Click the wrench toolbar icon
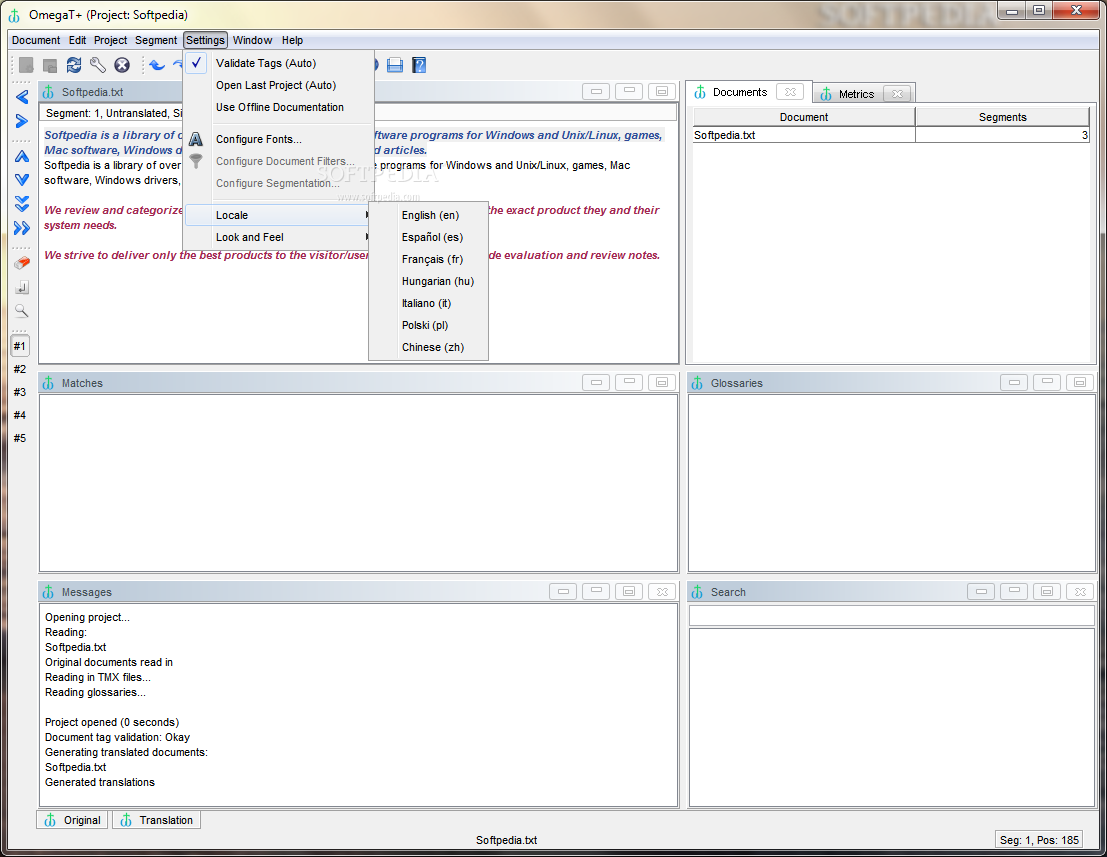 [97, 65]
